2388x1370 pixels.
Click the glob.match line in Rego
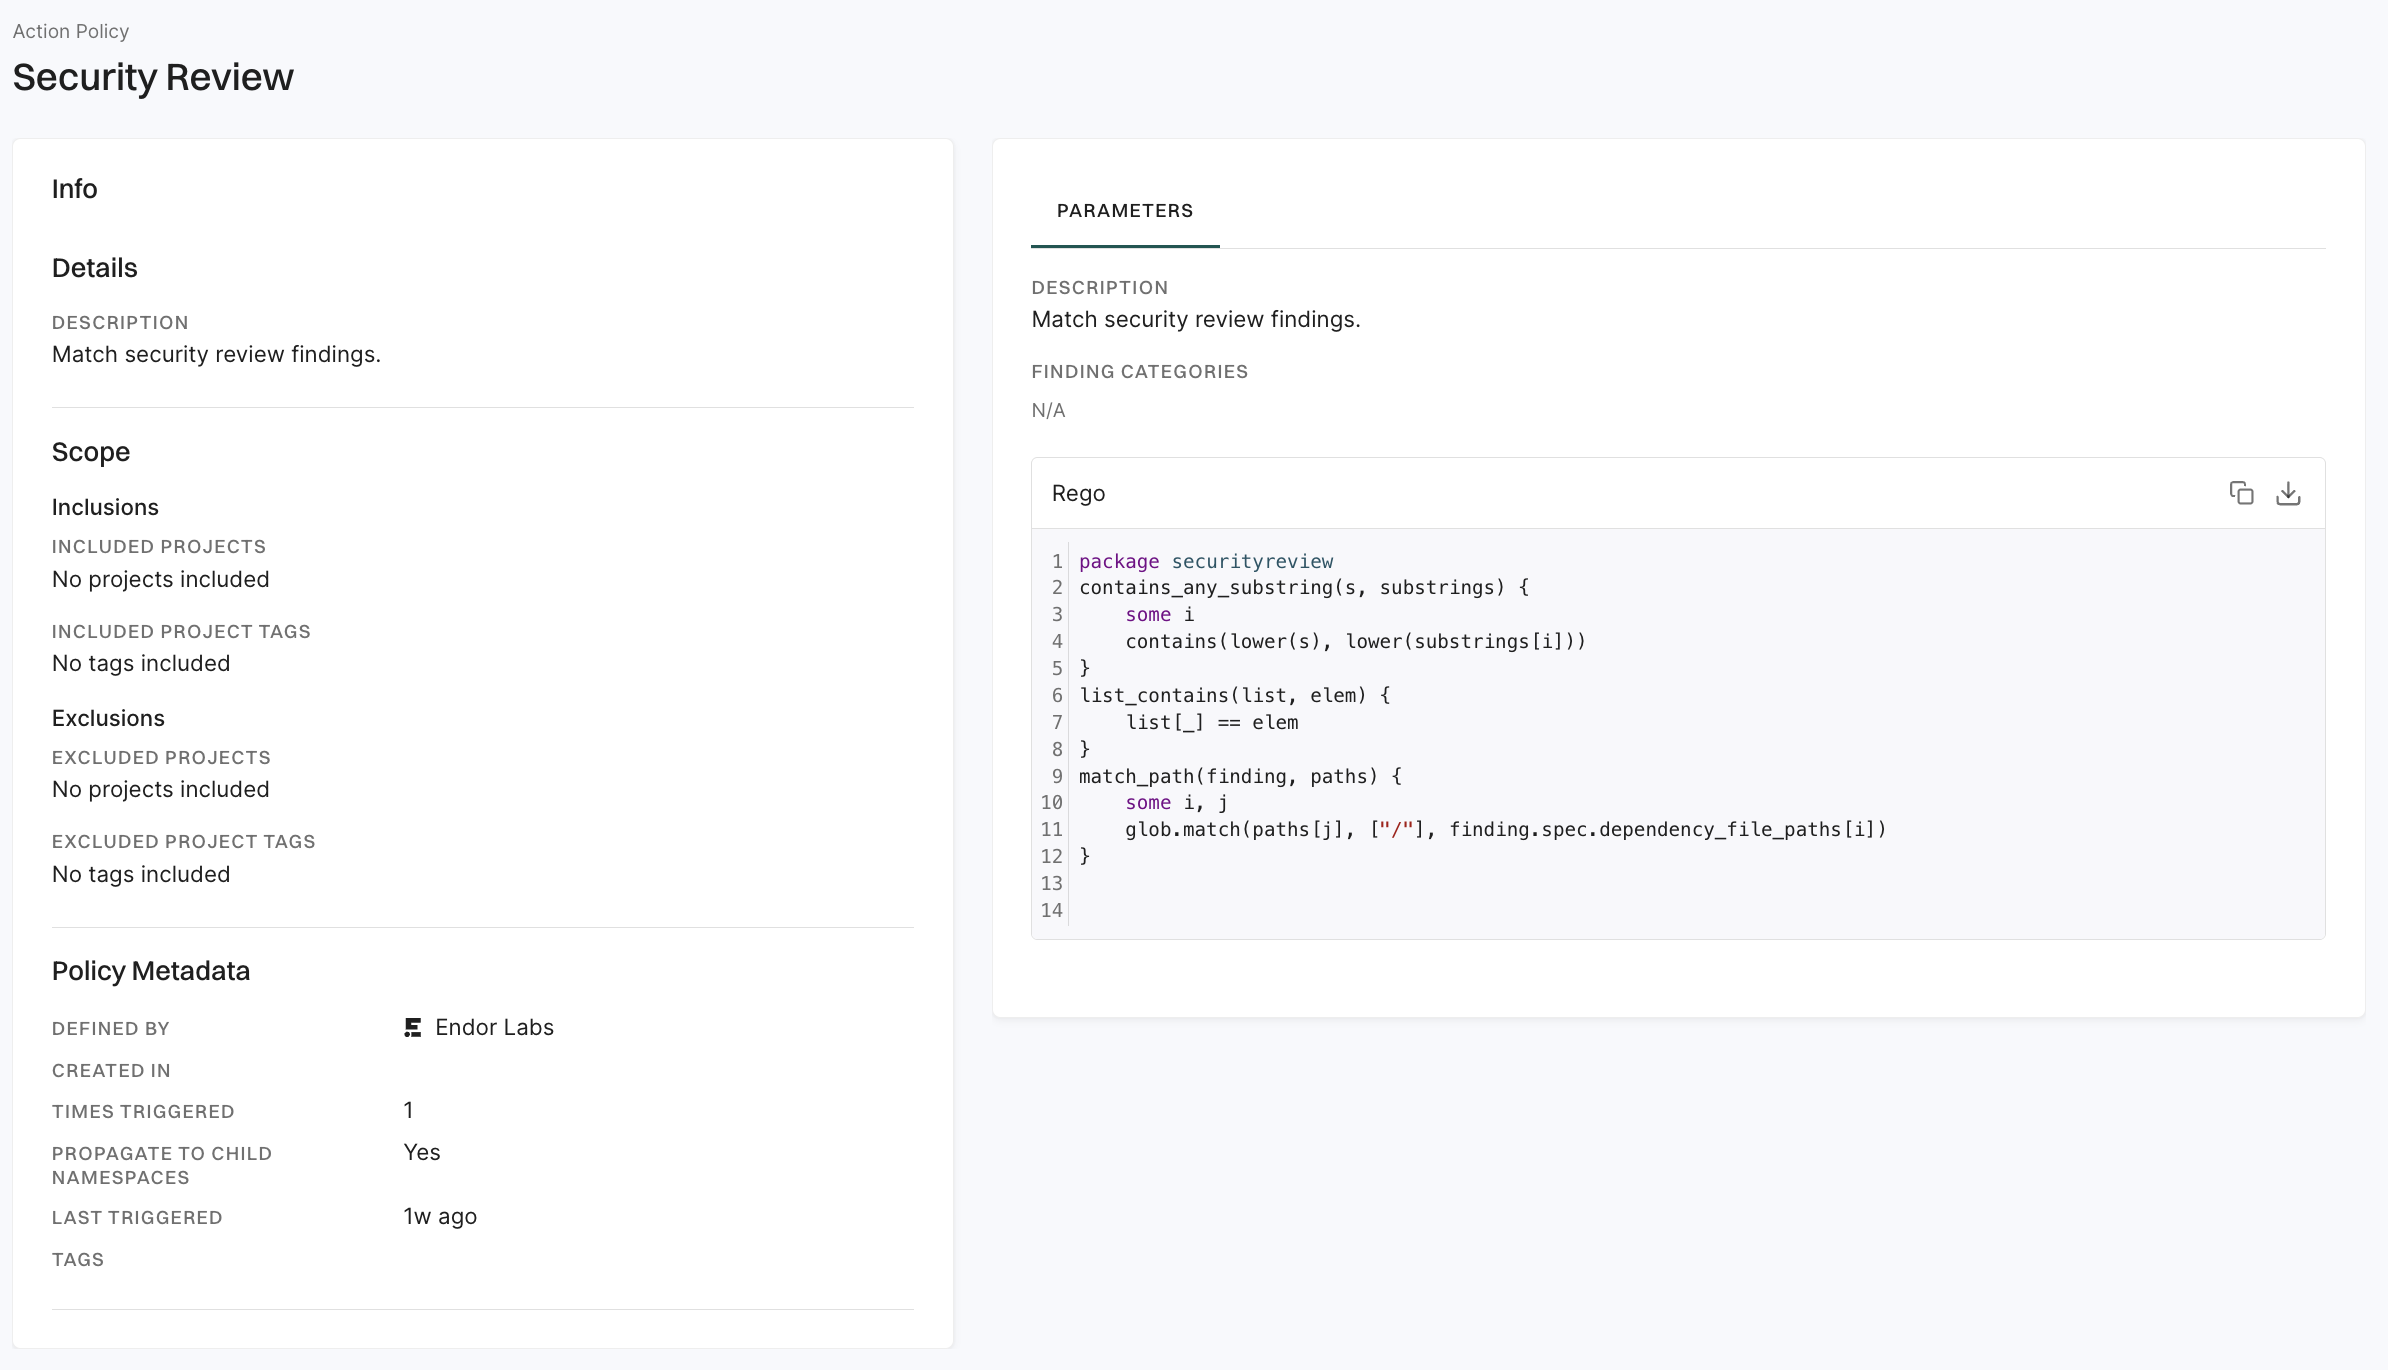1505,829
